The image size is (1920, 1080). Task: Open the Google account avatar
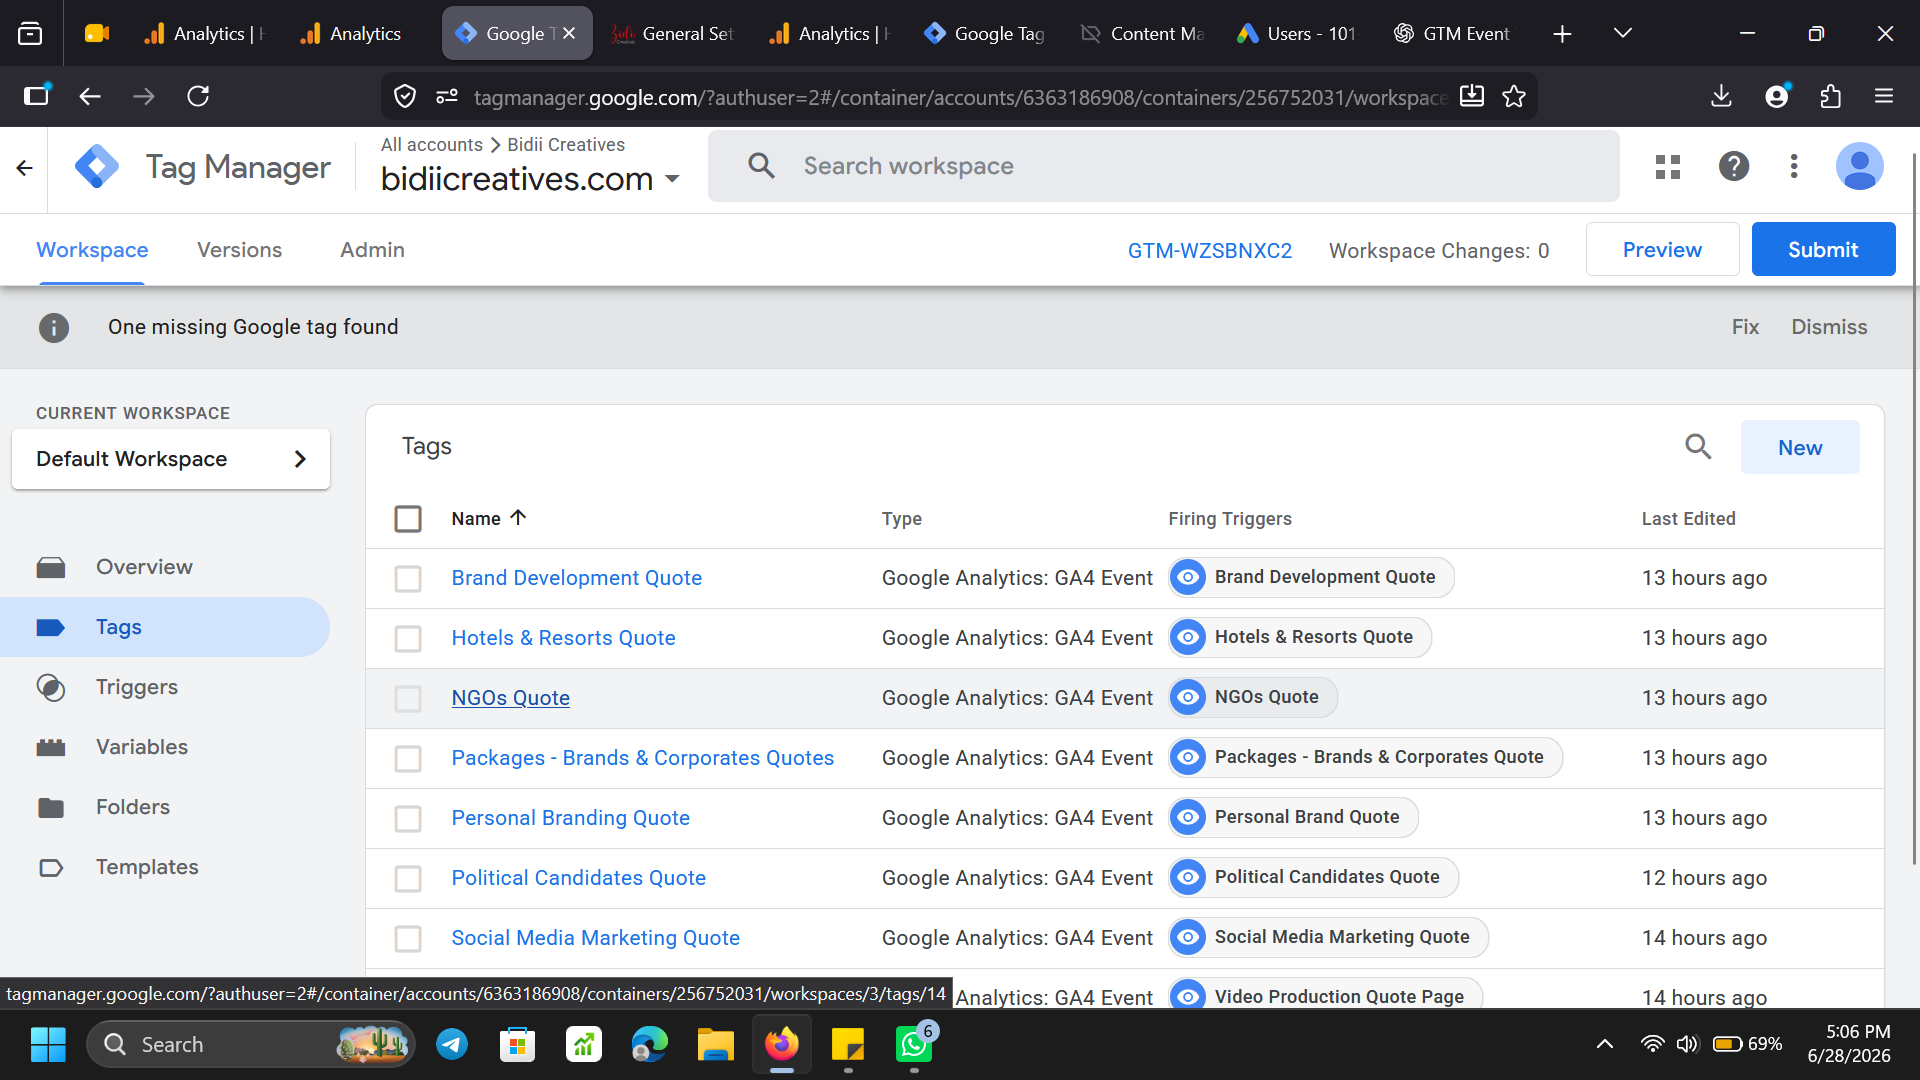[1859, 166]
